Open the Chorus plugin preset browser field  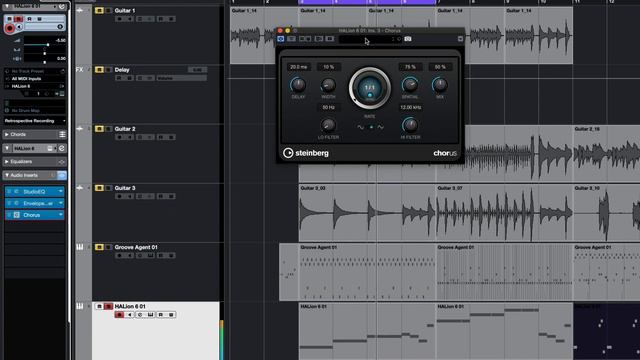(366, 39)
